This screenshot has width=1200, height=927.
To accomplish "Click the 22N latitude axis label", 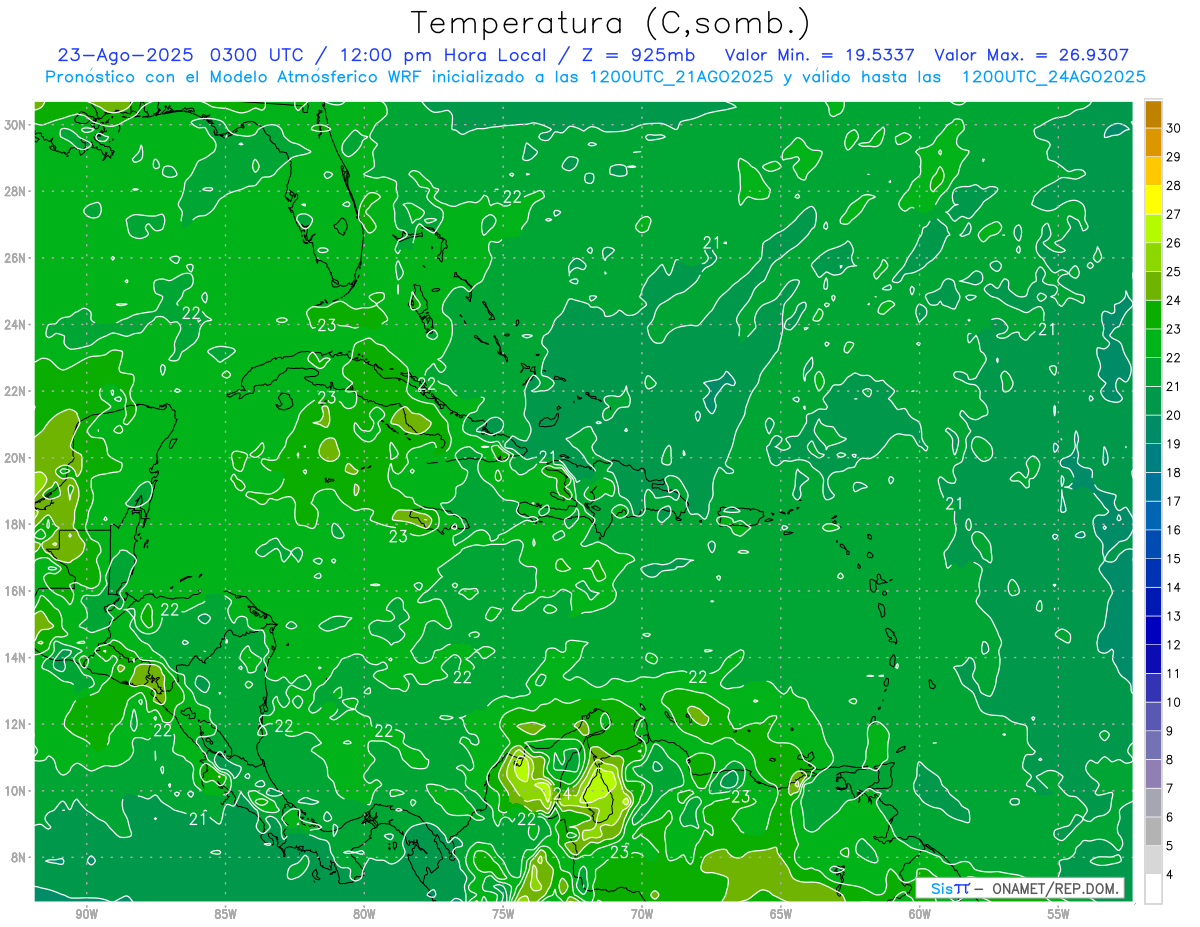I will (16, 391).
